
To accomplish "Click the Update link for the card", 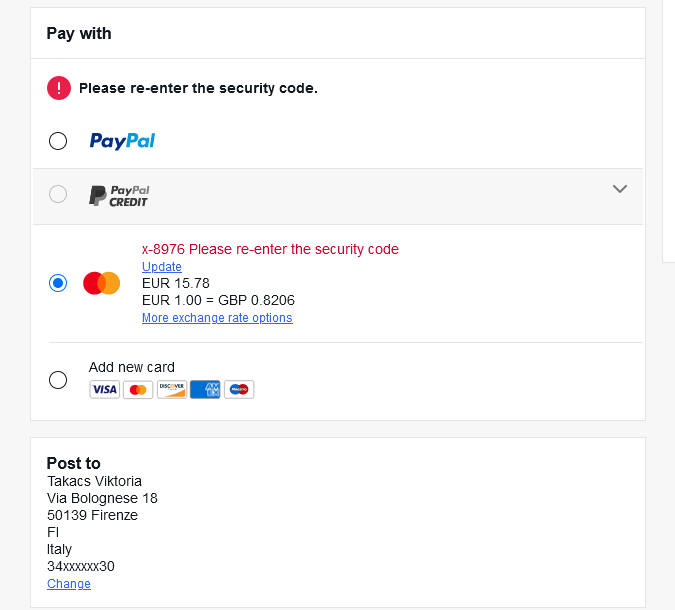I will click(162, 267).
